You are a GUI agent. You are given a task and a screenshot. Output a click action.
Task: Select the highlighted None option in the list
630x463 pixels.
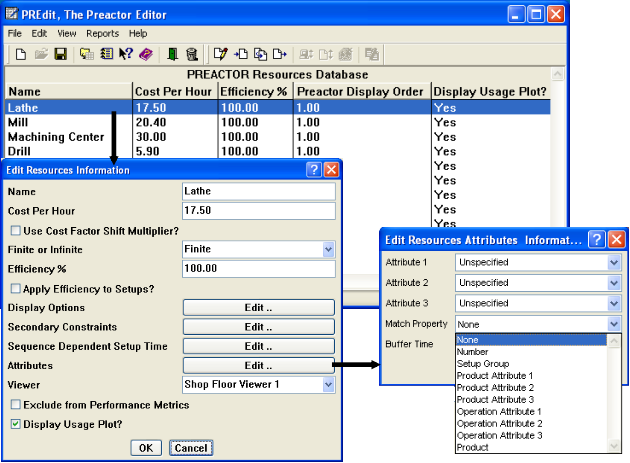tap(531, 340)
